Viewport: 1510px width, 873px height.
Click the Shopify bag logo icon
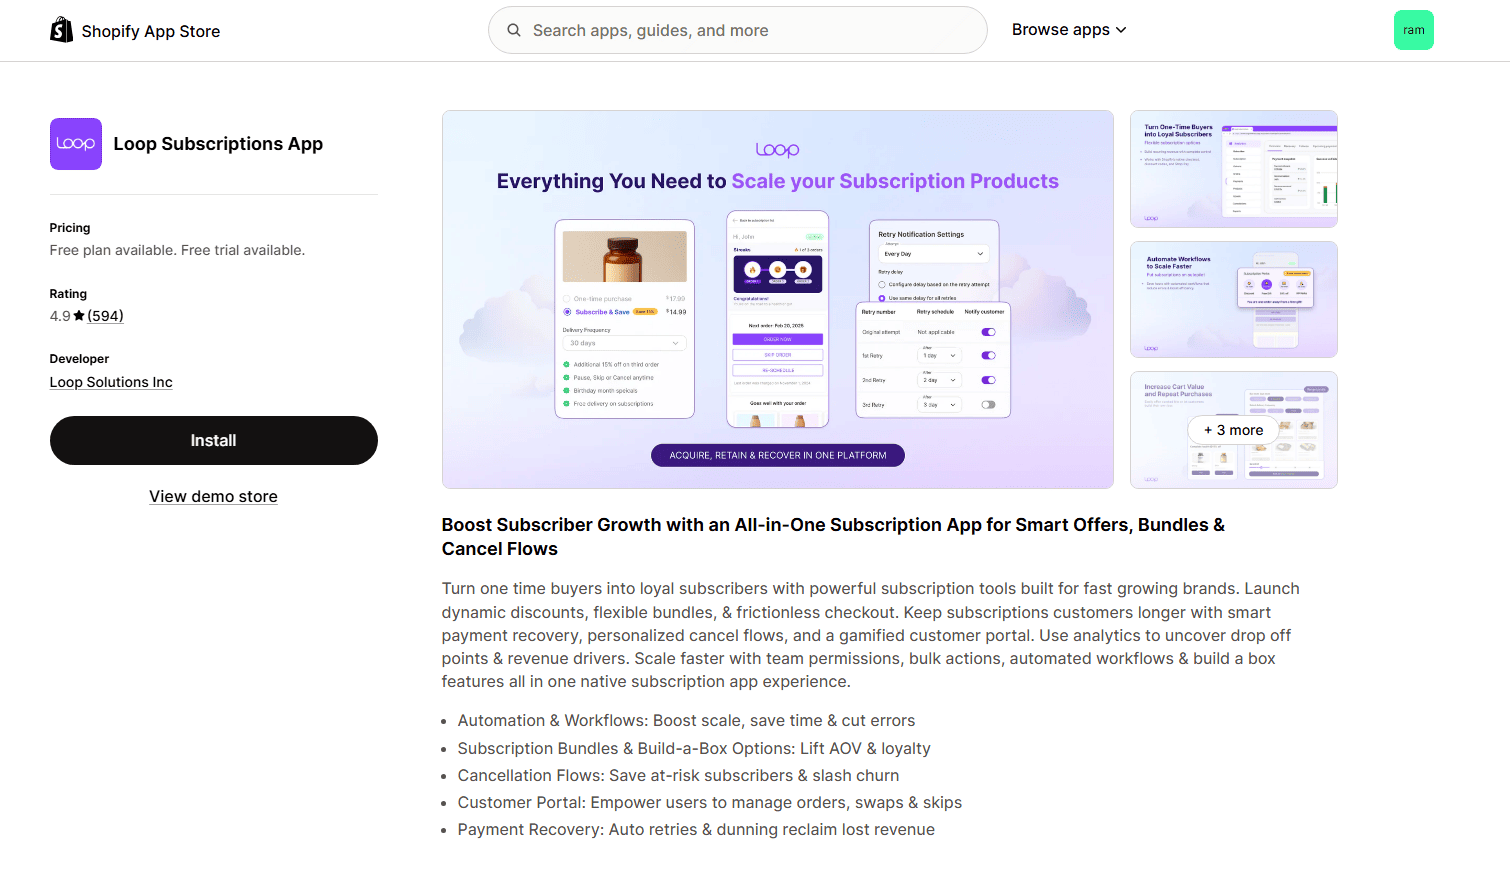62,30
